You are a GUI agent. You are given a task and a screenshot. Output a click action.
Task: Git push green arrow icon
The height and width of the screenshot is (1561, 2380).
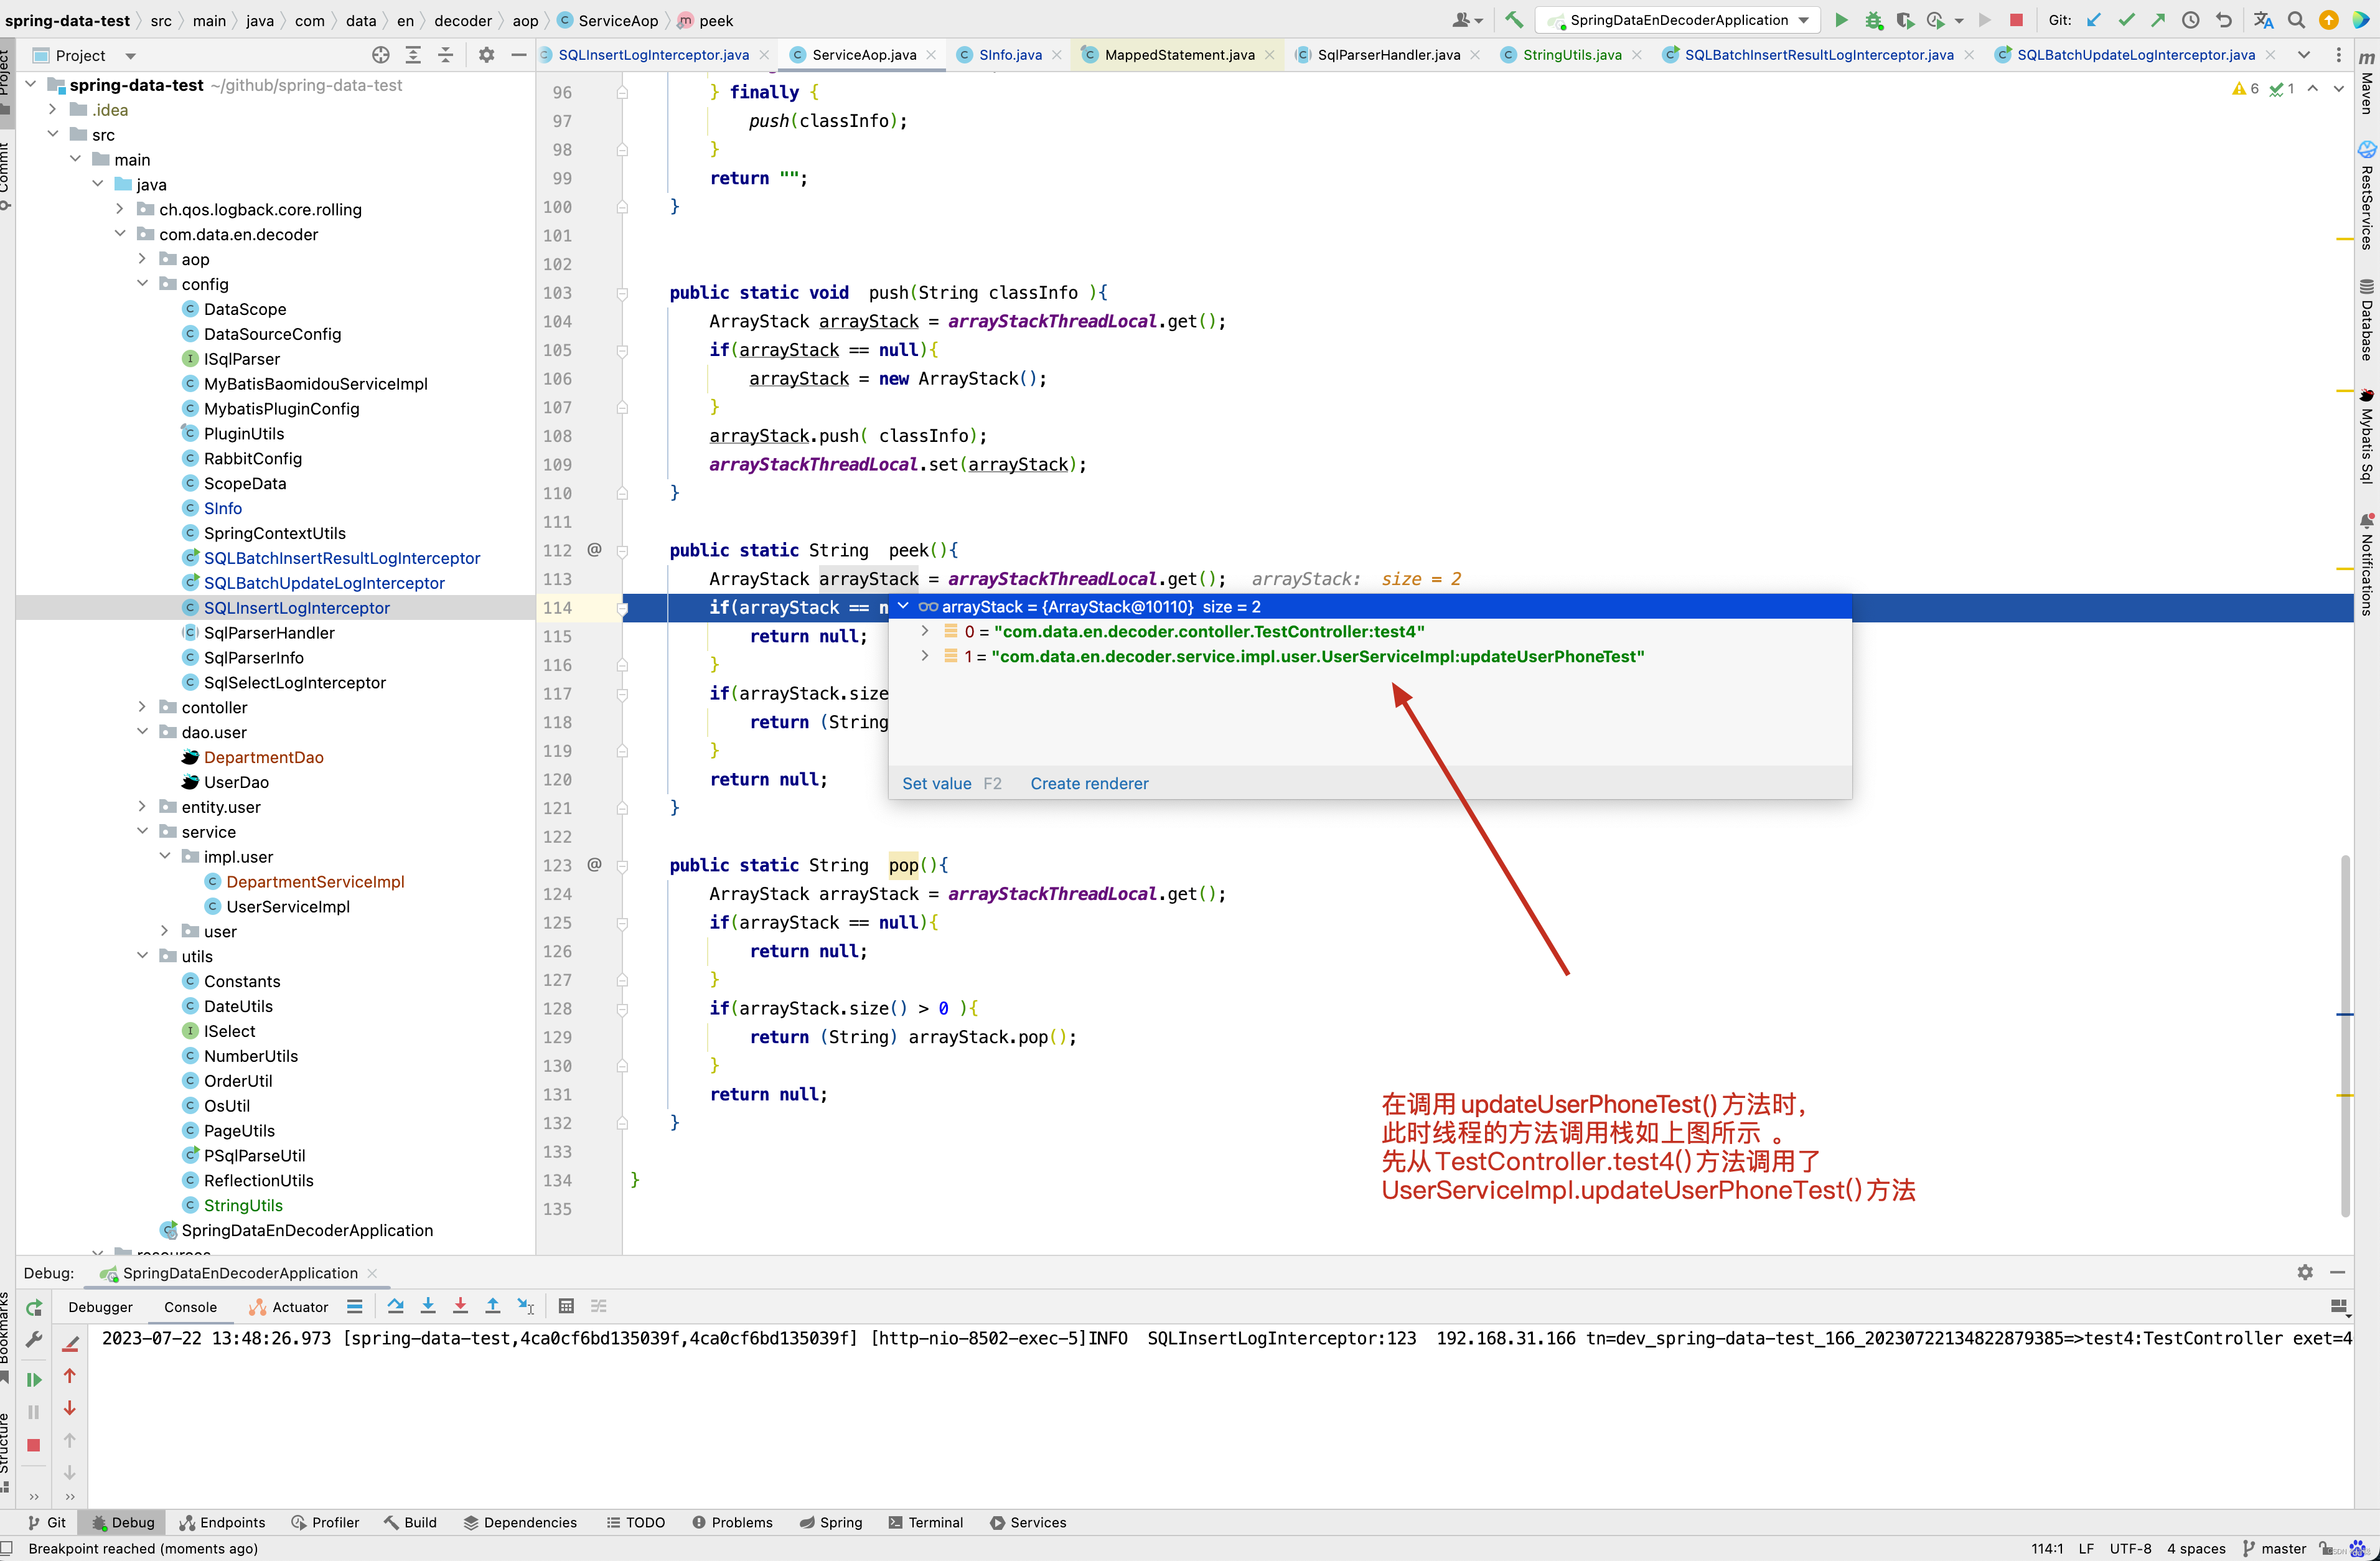(2158, 20)
